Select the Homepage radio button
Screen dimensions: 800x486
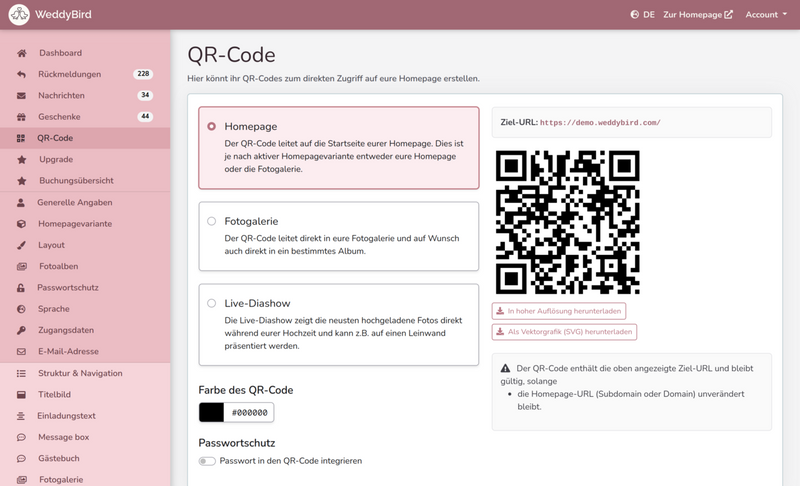(x=211, y=126)
